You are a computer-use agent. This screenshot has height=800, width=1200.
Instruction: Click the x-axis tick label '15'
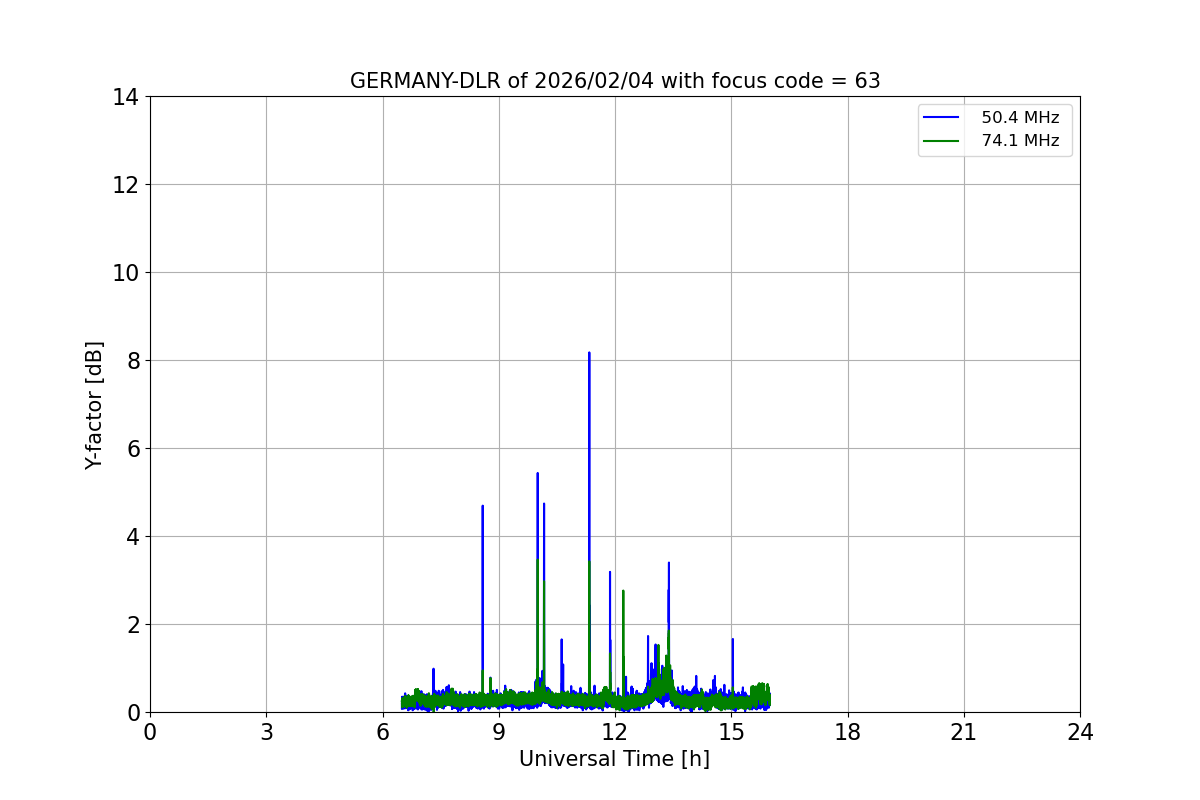pos(731,732)
